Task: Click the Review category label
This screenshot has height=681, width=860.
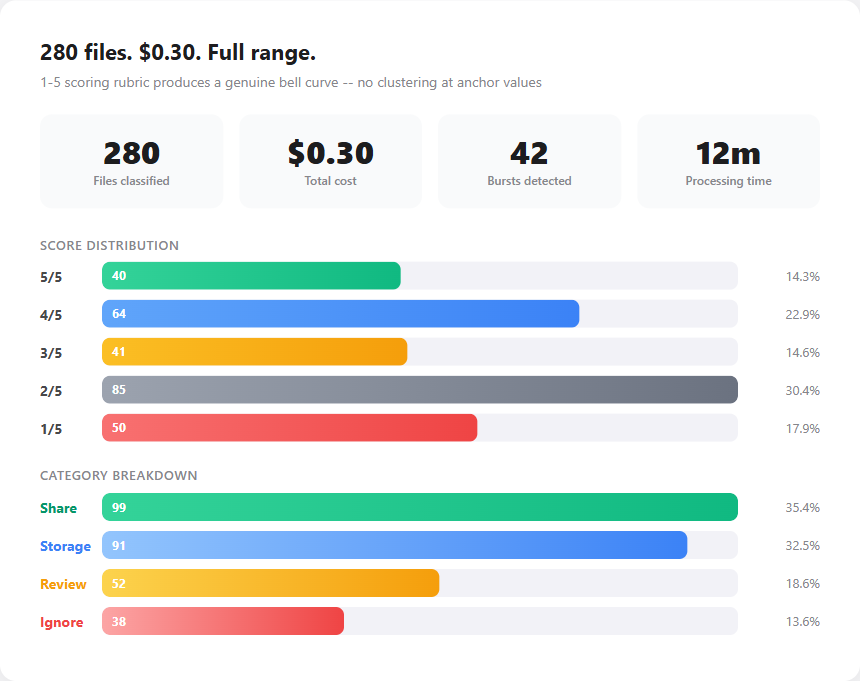Action: [63, 584]
